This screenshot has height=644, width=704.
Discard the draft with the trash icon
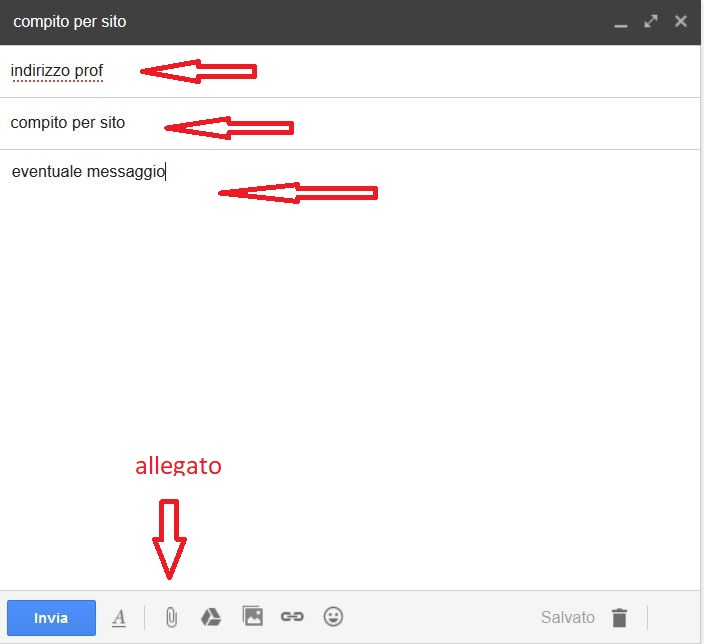[619, 618]
